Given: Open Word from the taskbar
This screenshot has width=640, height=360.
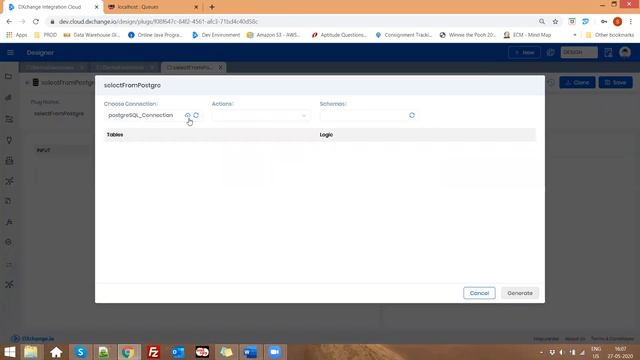Looking at the screenshot, I should pyautogui.click(x=250, y=352).
